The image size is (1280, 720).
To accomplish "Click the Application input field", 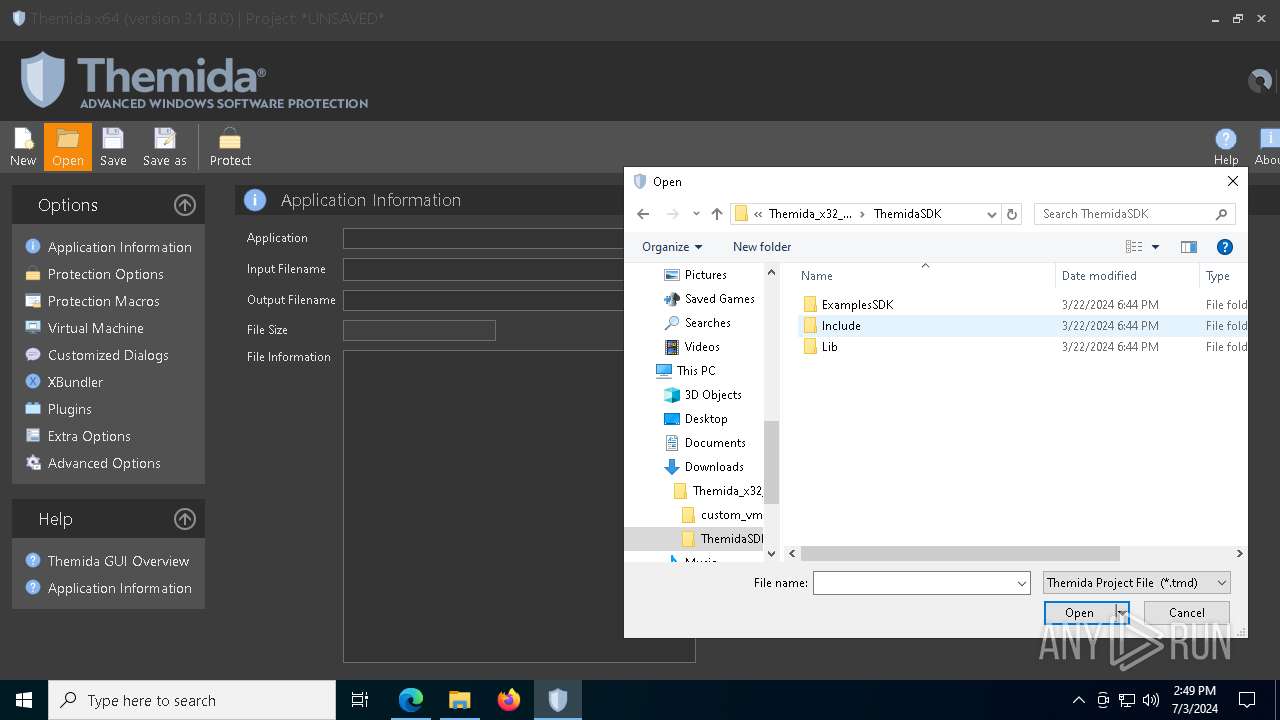I will coord(483,238).
